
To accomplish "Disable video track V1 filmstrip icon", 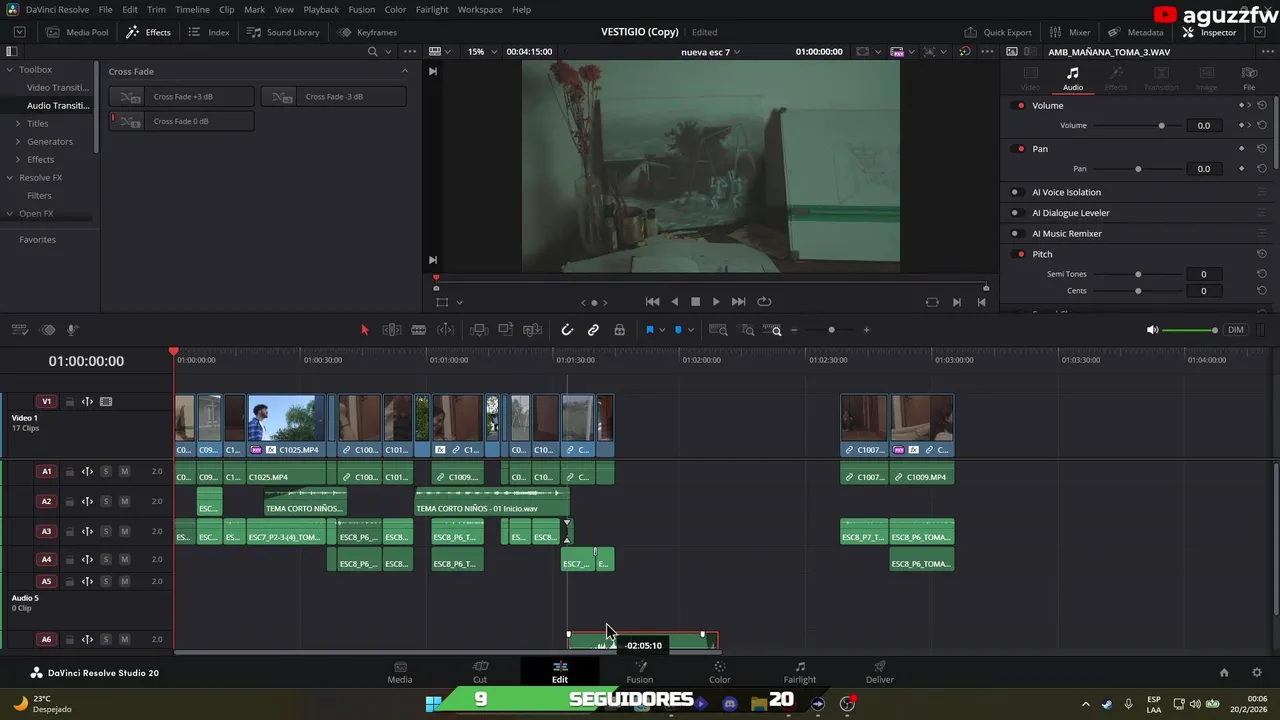I will [106, 402].
